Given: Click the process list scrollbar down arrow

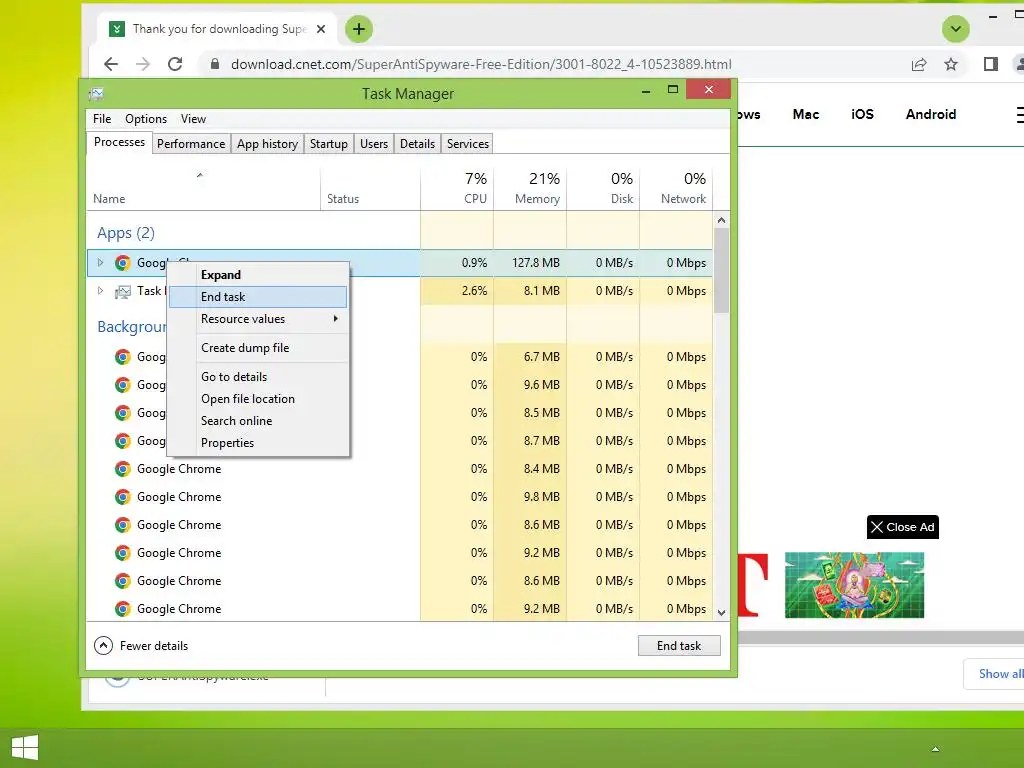Looking at the screenshot, I should click(721, 613).
